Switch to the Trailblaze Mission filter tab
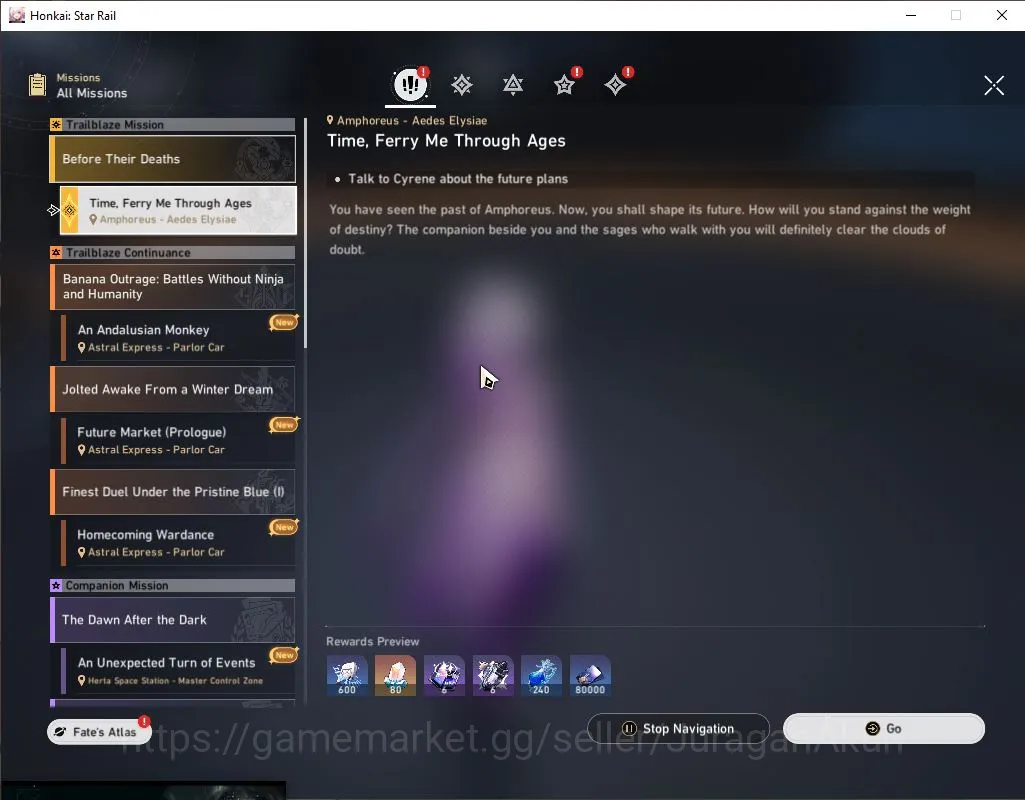Screen dimensions: 1025x800 coord(462,85)
